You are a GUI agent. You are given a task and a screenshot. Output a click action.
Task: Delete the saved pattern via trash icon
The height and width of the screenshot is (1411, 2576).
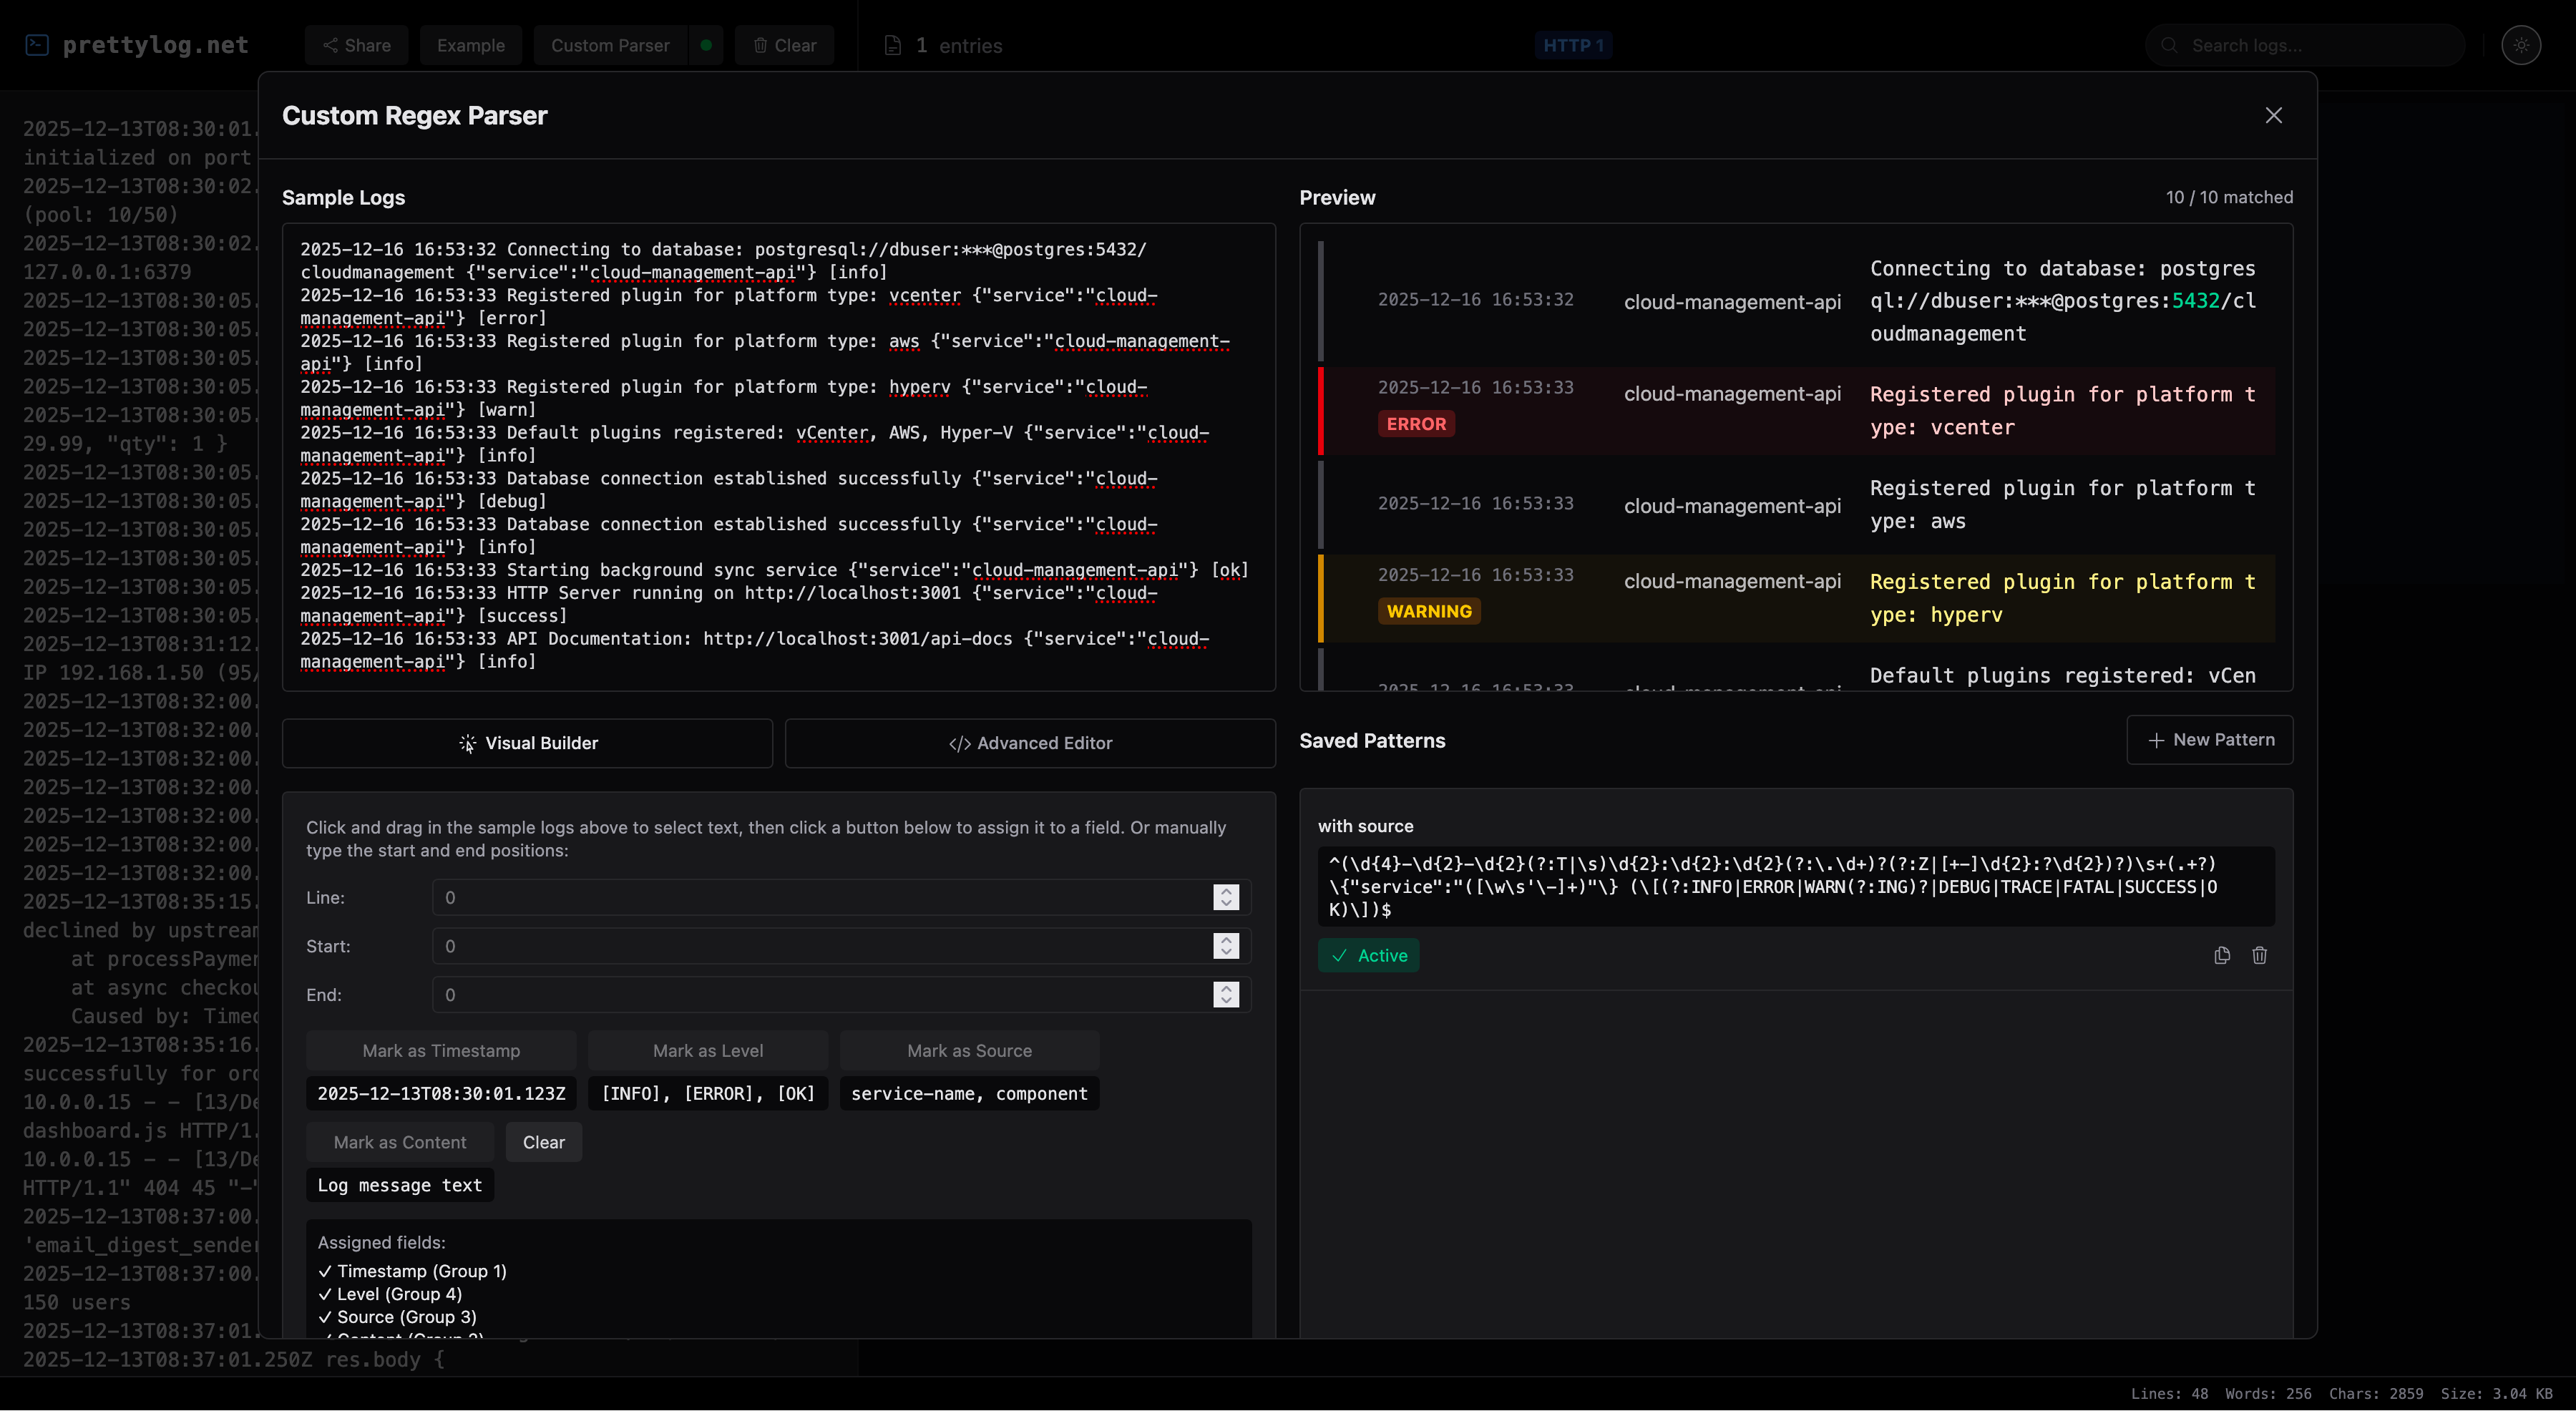2260,956
